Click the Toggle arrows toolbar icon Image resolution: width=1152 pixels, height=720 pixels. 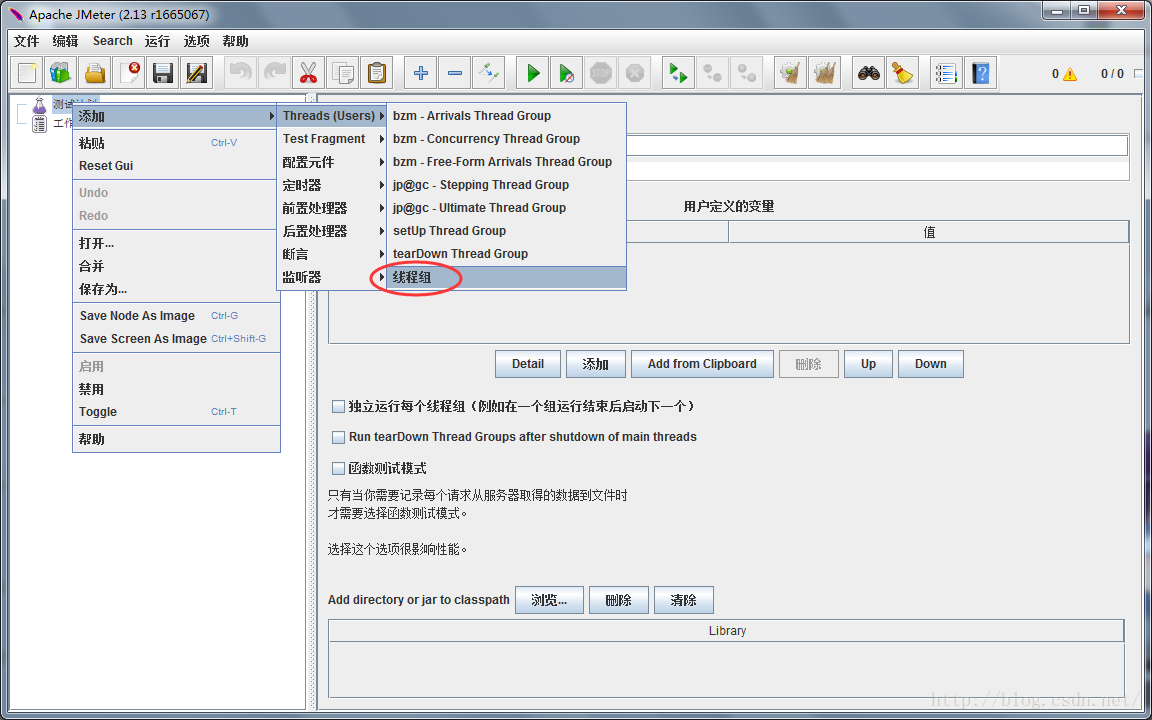488,73
